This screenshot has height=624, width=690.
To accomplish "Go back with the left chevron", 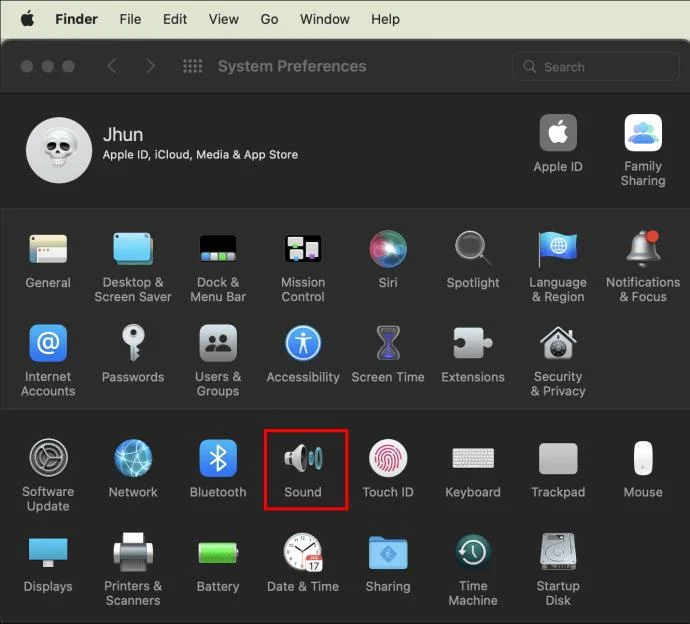I will [112, 66].
